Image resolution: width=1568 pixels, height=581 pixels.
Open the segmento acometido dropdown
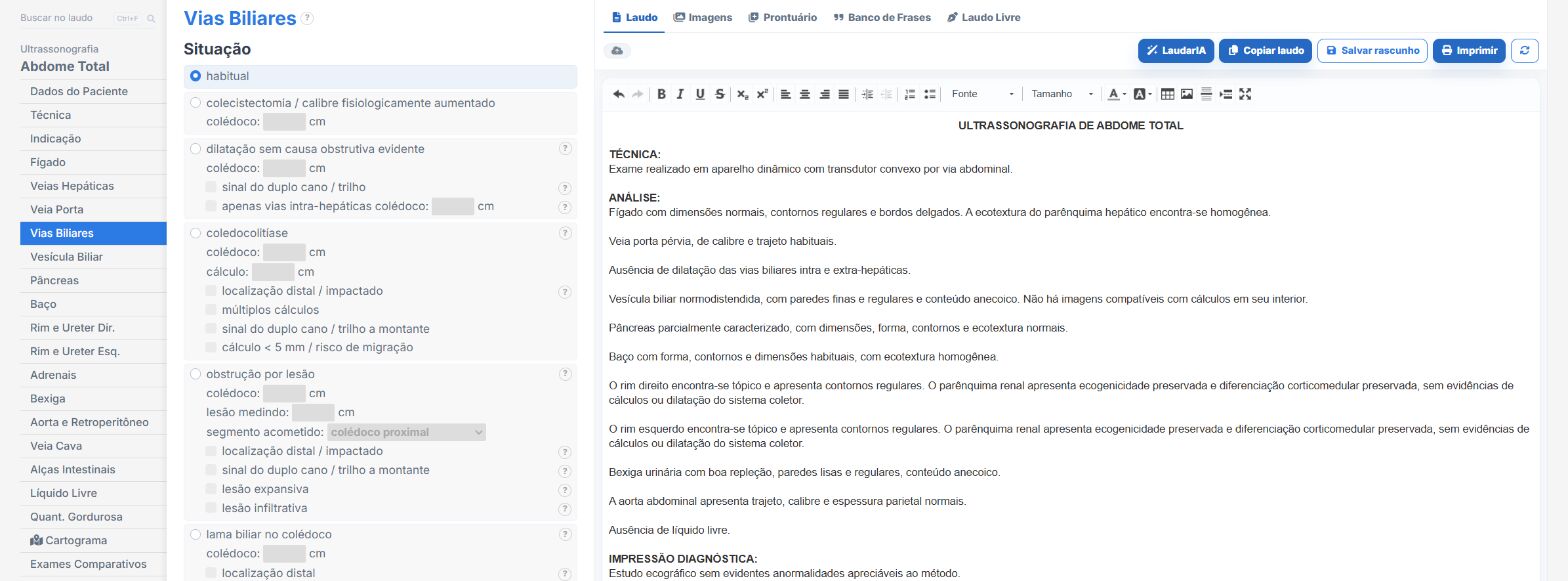coord(407,432)
